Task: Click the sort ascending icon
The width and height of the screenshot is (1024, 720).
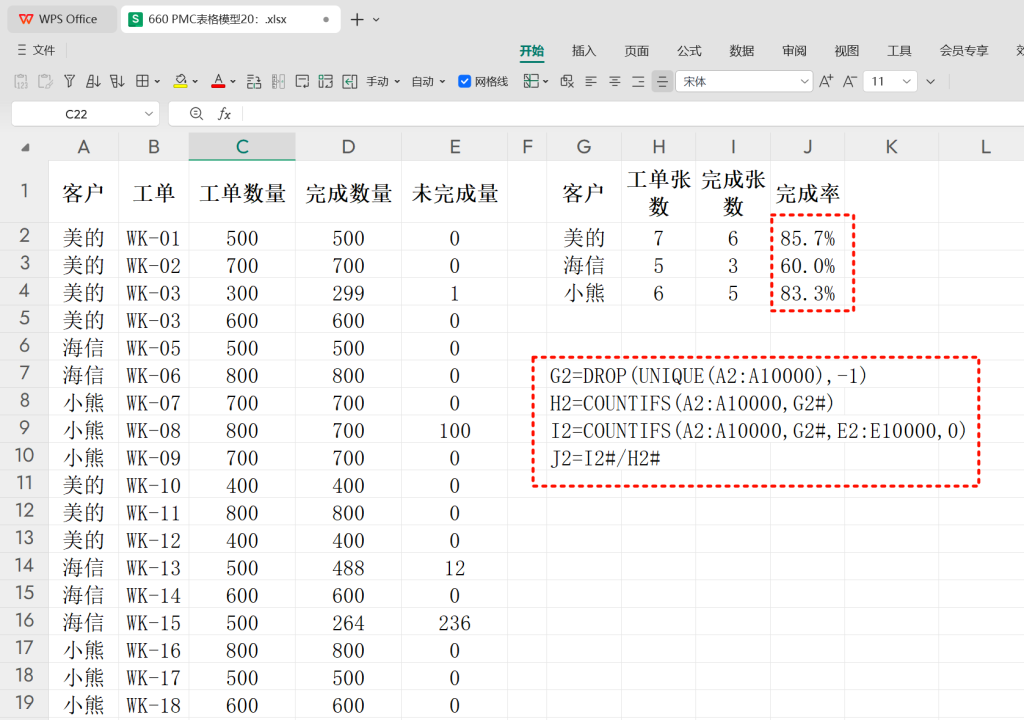Action: (93, 82)
